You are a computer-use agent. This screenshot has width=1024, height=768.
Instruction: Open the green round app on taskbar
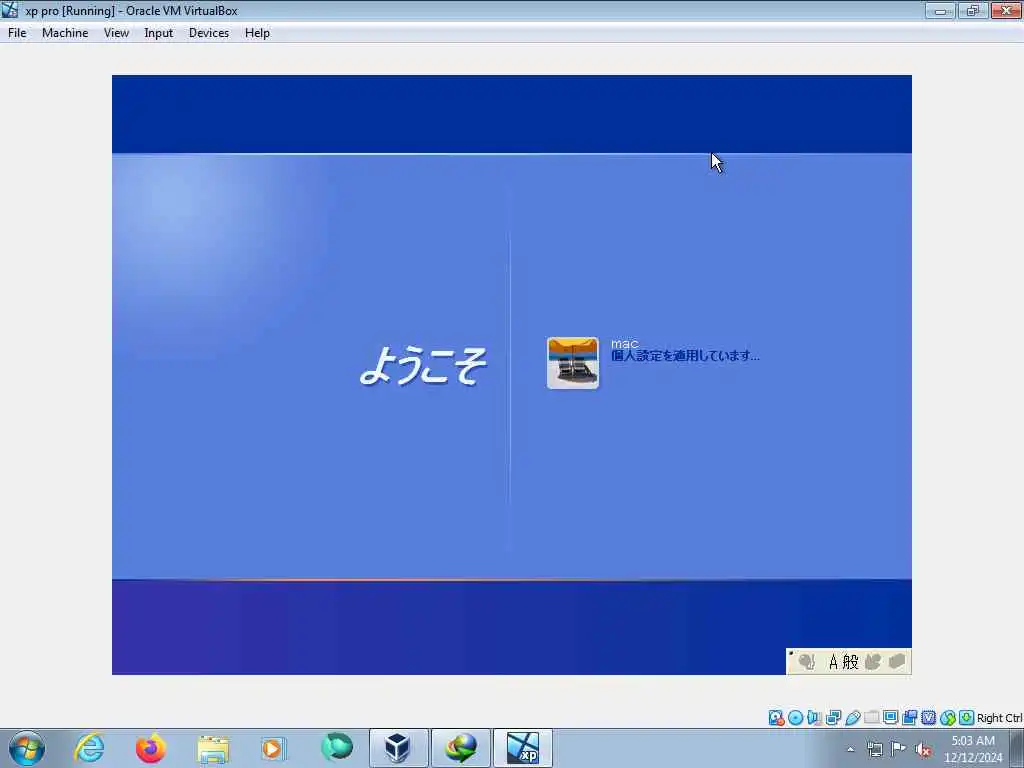336,747
